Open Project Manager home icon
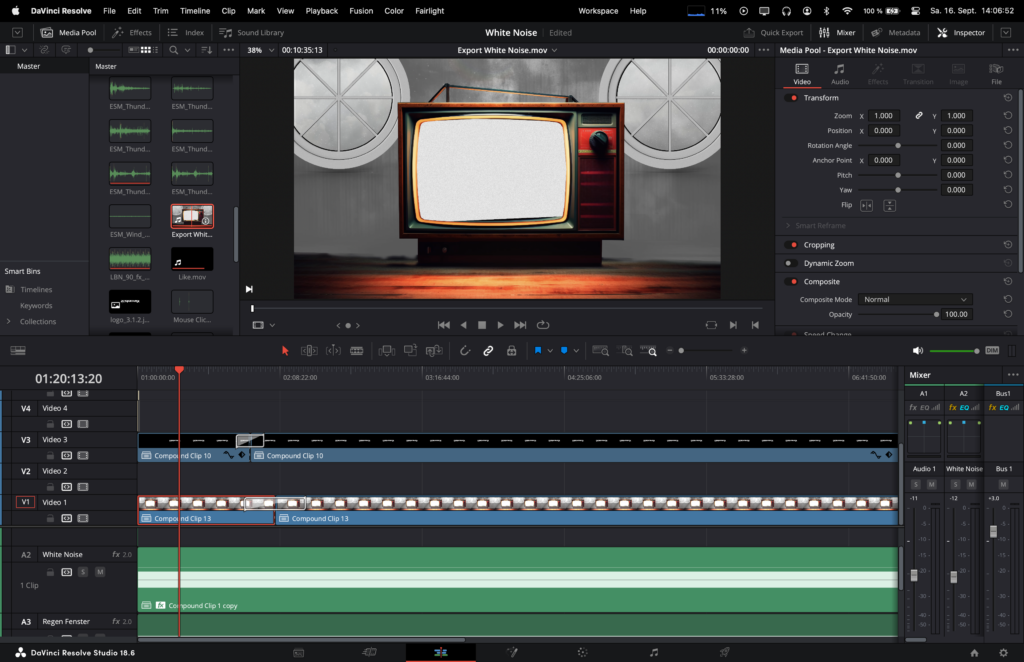Viewport: 1024px width, 662px height. [974, 653]
